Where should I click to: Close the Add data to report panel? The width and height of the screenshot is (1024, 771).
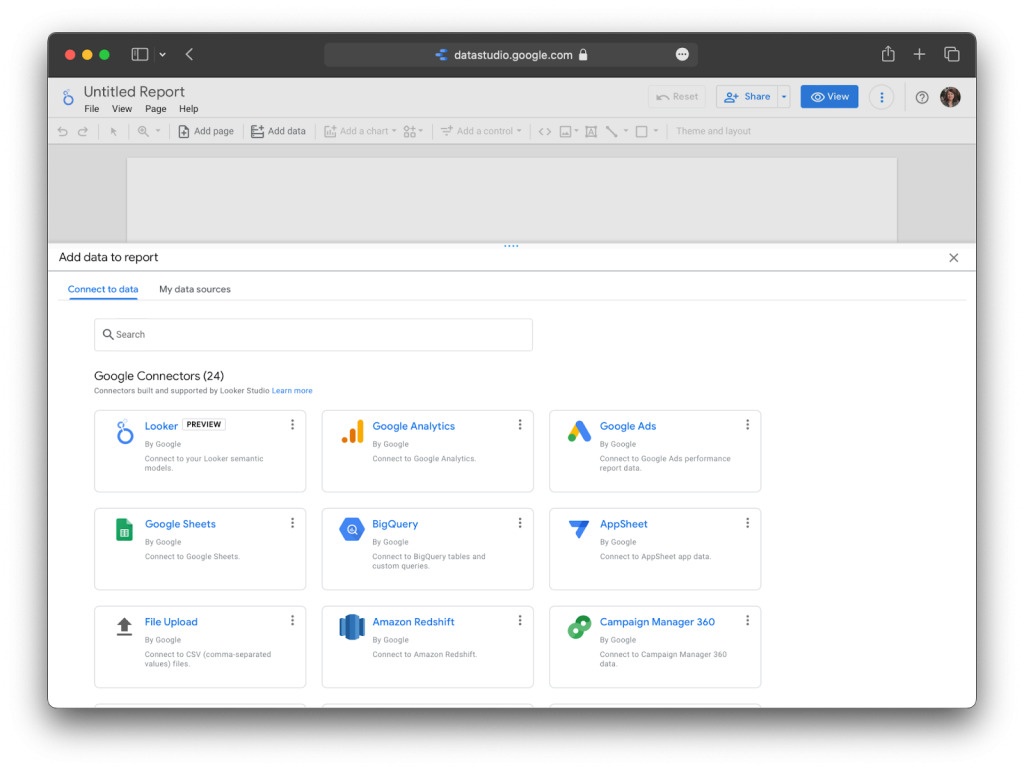953,258
